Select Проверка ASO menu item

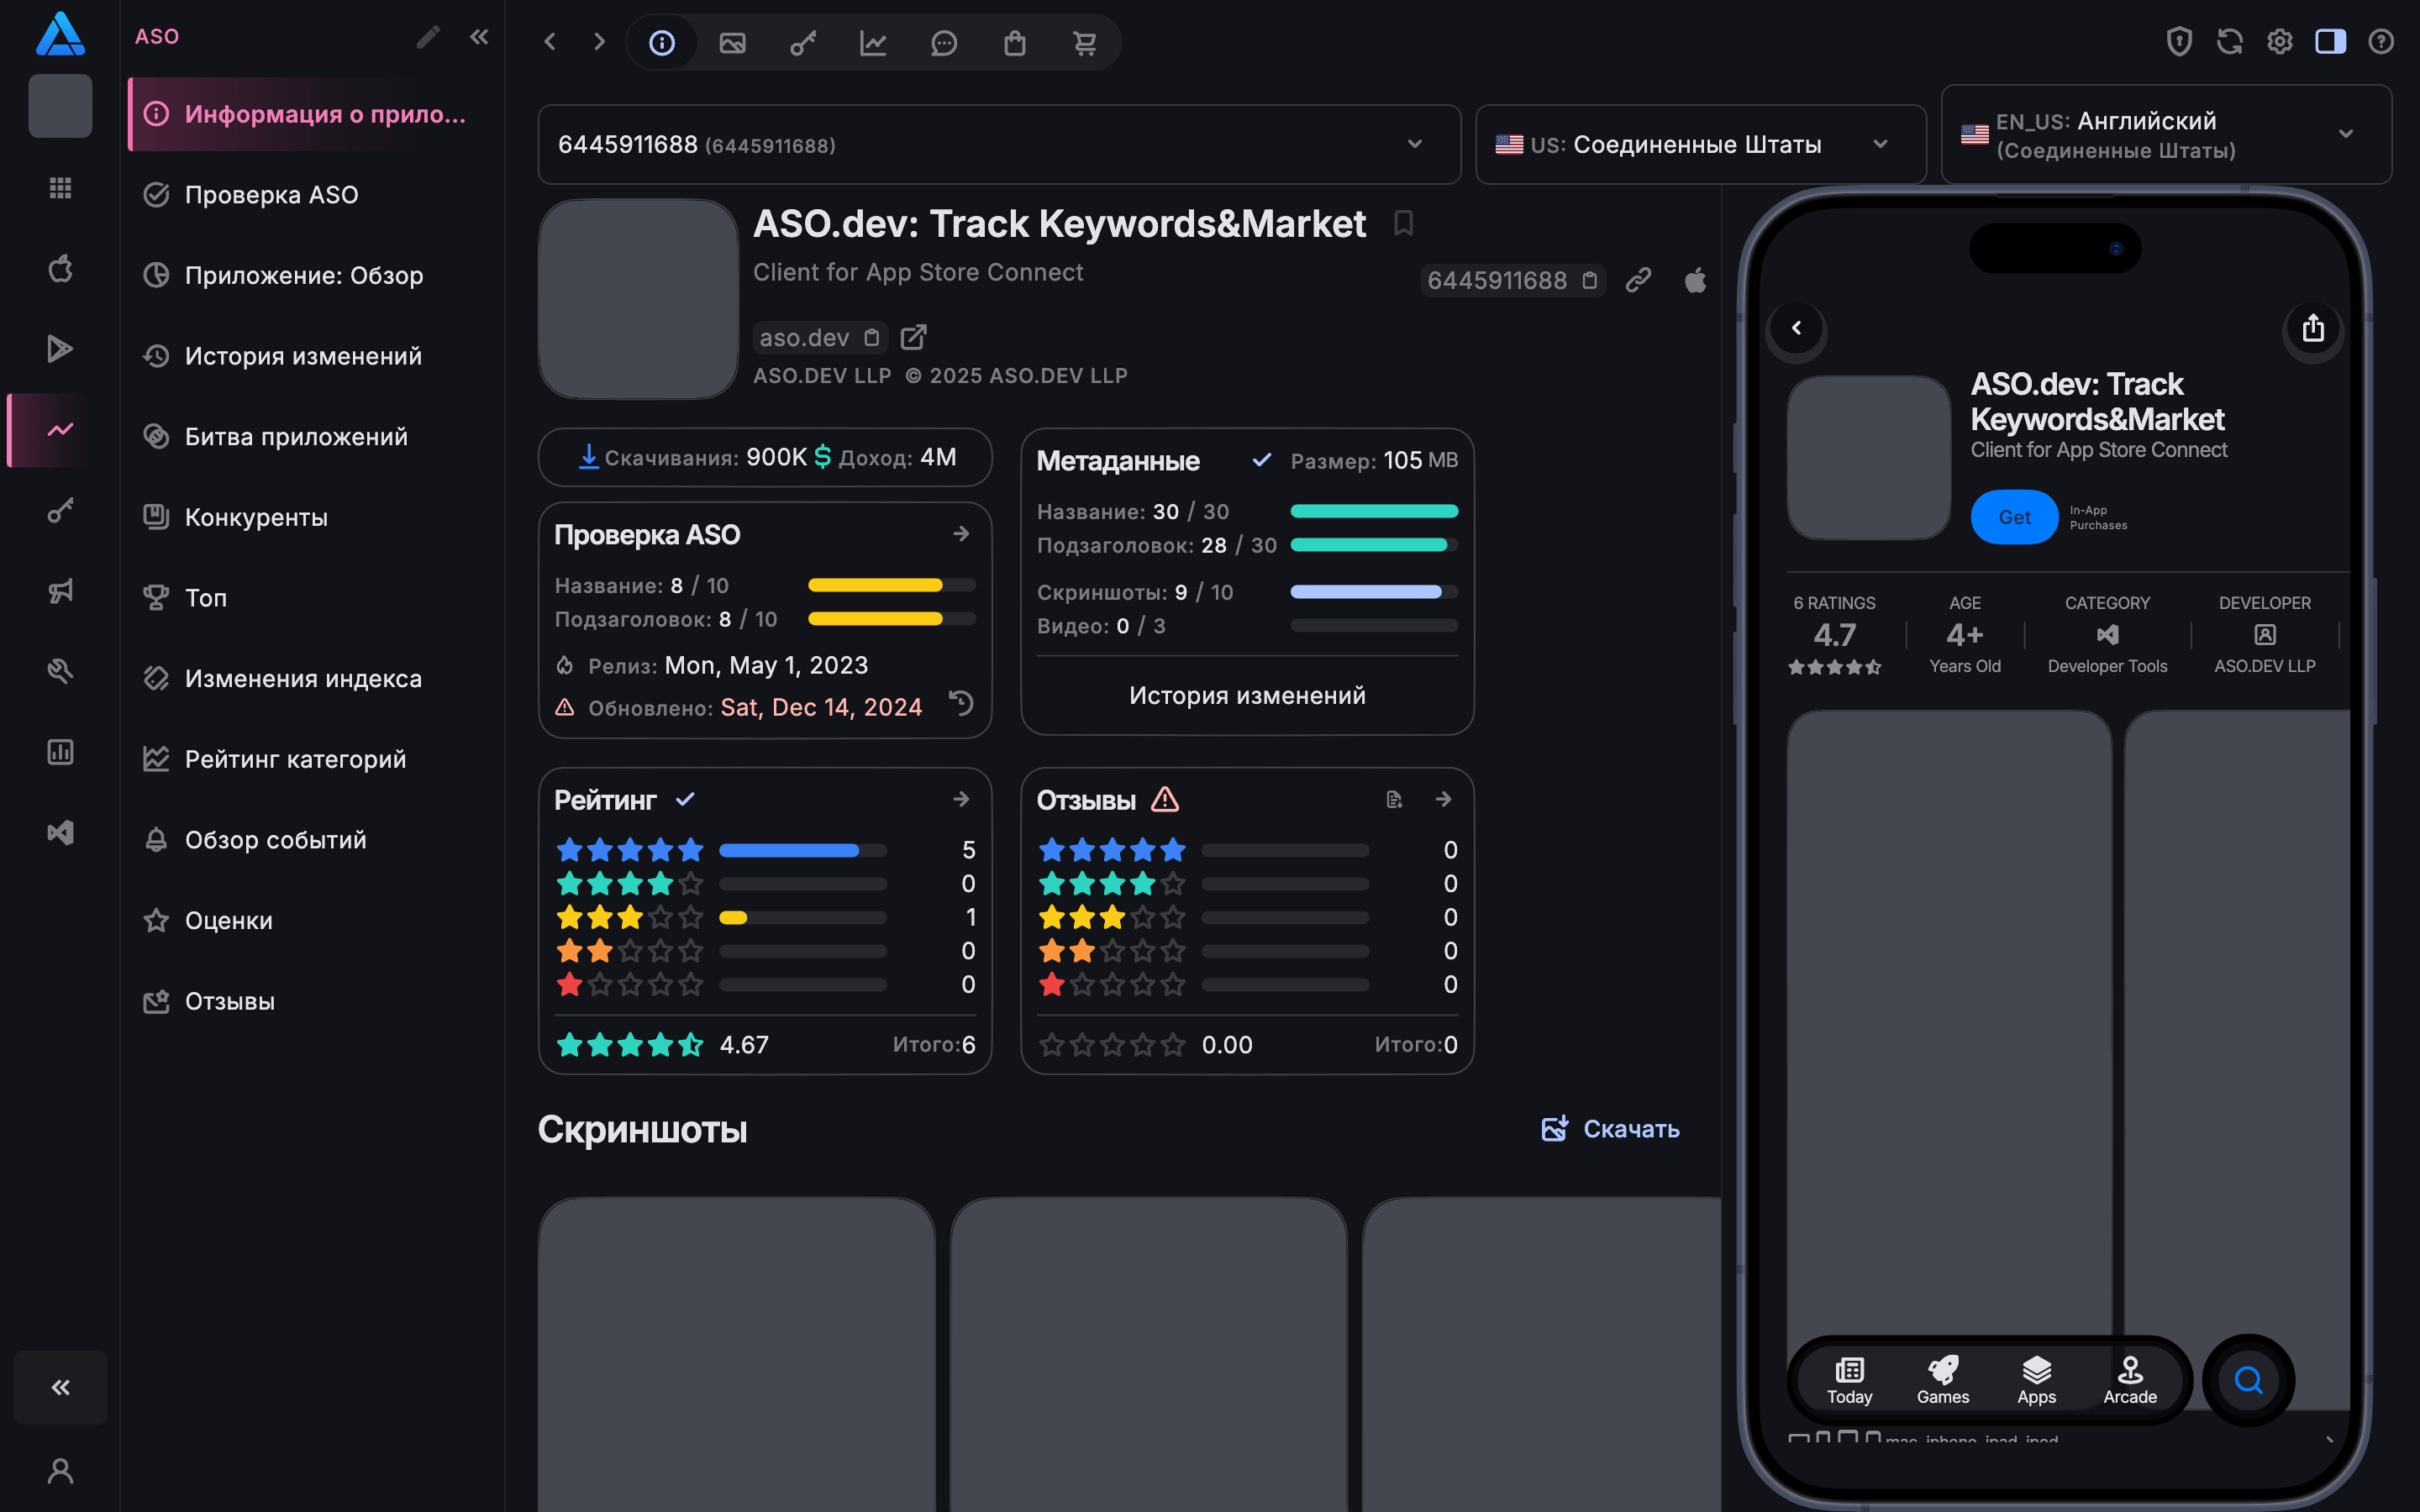tap(310, 194)
